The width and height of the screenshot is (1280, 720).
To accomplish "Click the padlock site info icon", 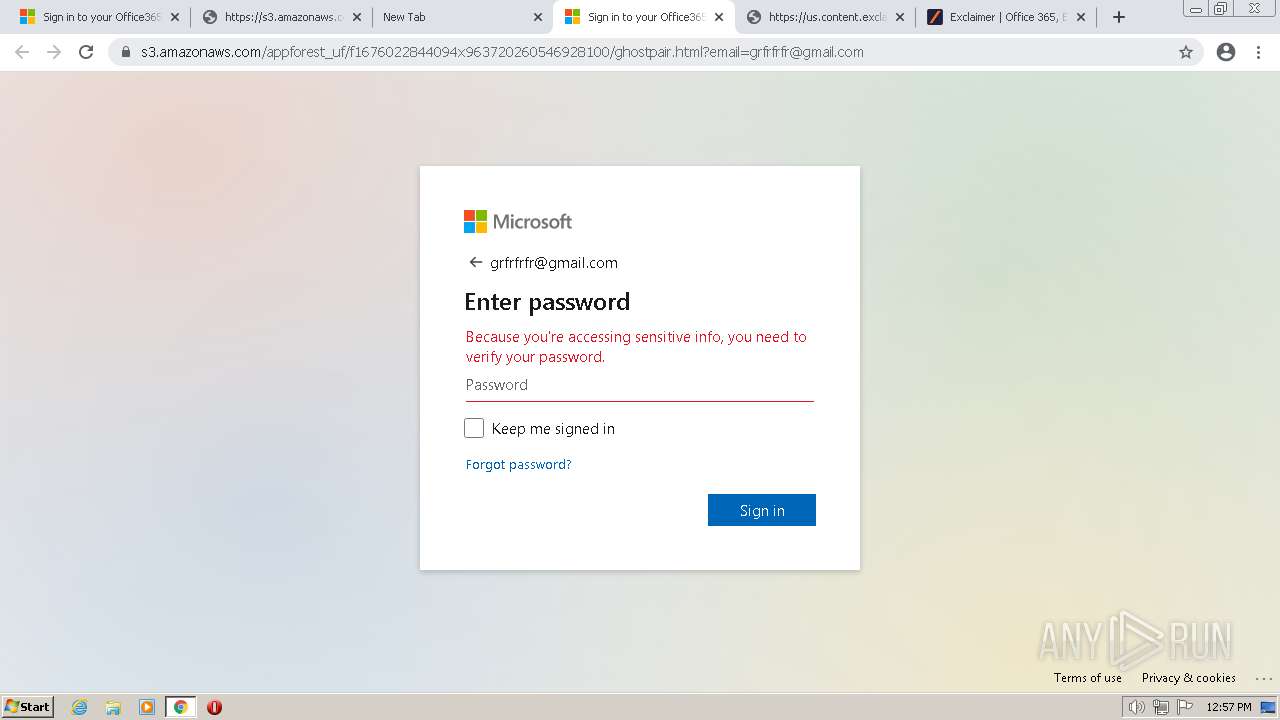I will click(126, 52).
